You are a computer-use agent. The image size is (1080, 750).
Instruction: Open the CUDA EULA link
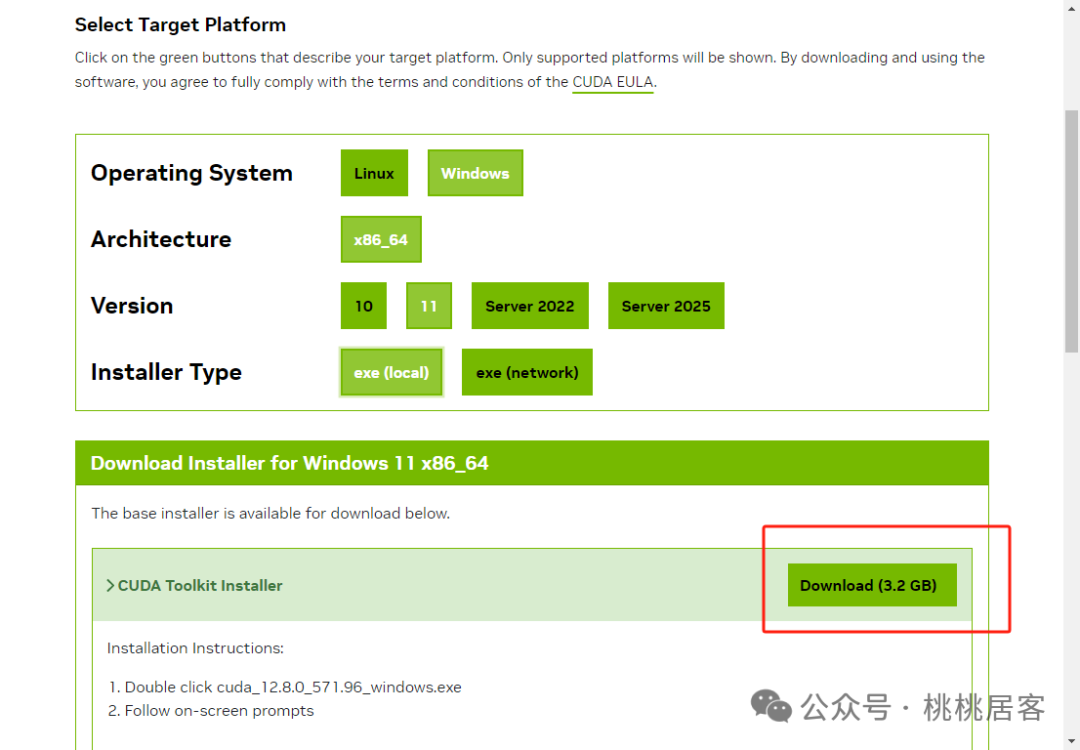click(613, 82)
